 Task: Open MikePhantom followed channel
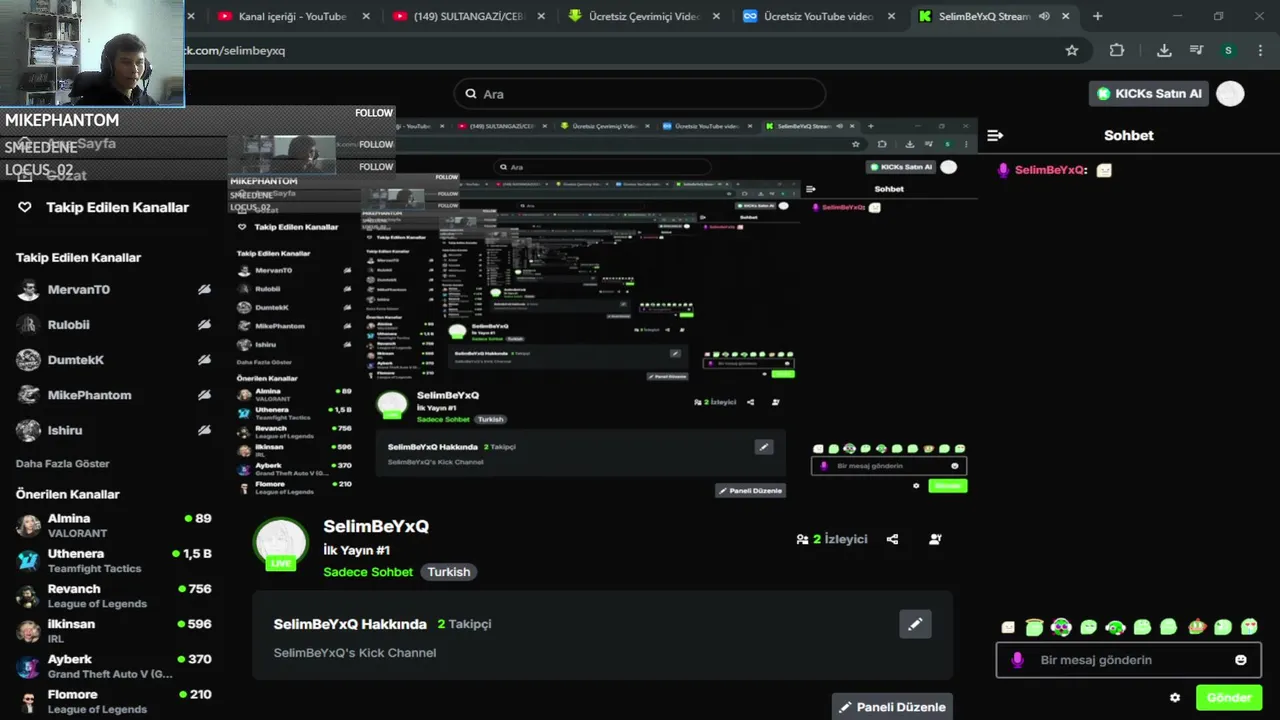[114, 395]
